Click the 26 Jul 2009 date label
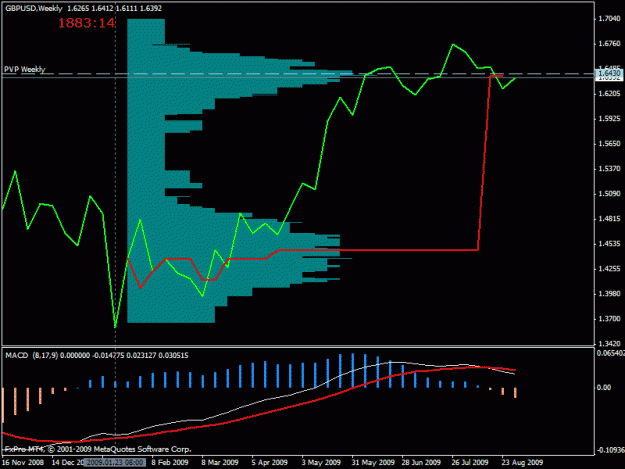Screen dimensions: 625x469 (x=470, y=462)
